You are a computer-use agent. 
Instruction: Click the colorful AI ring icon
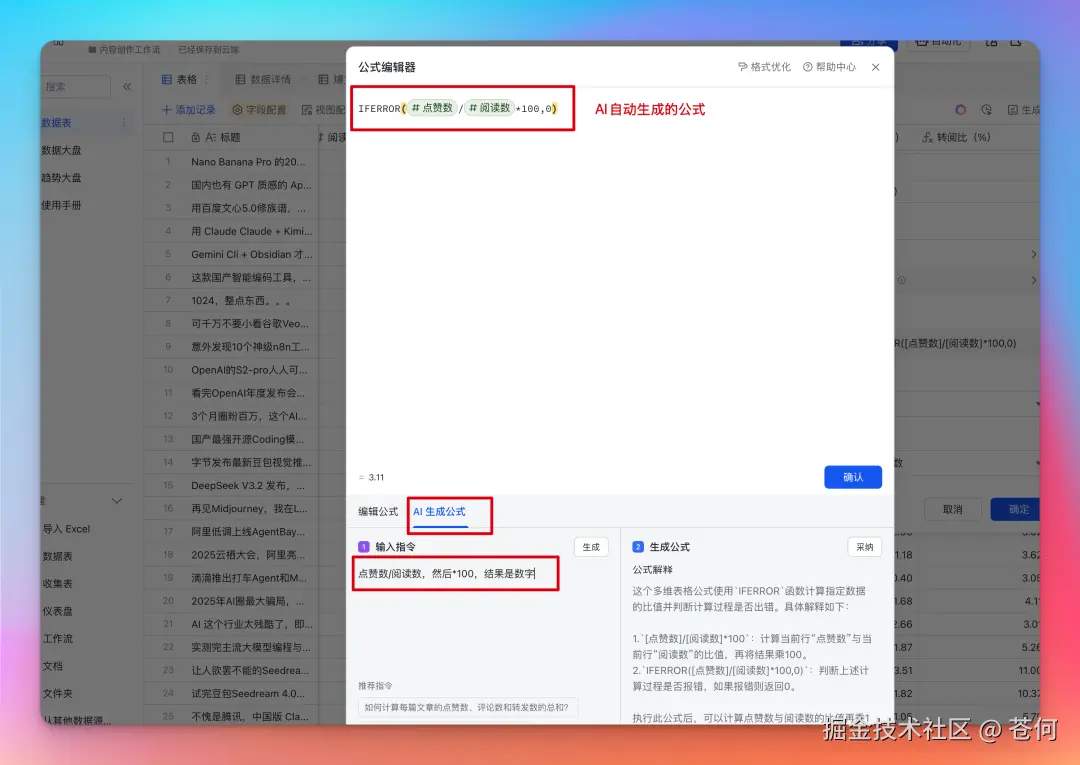(960, 110)
